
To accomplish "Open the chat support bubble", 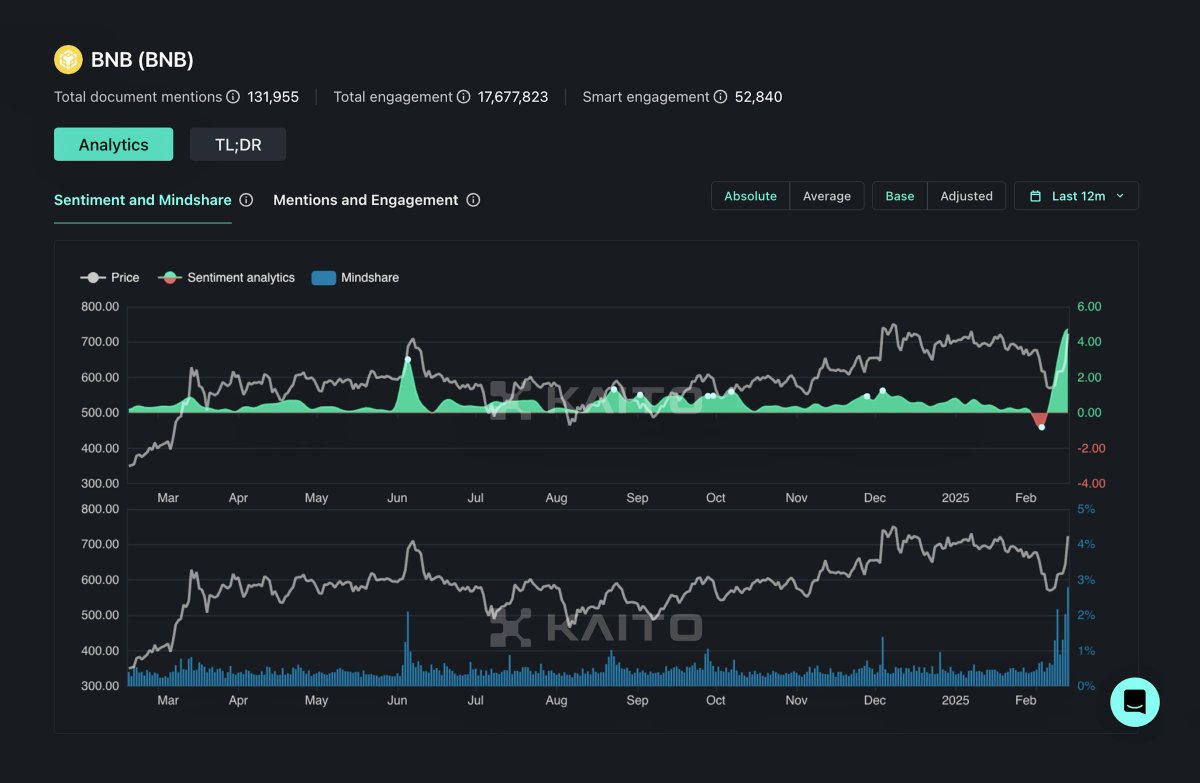I will click(x=1134, y=702).
